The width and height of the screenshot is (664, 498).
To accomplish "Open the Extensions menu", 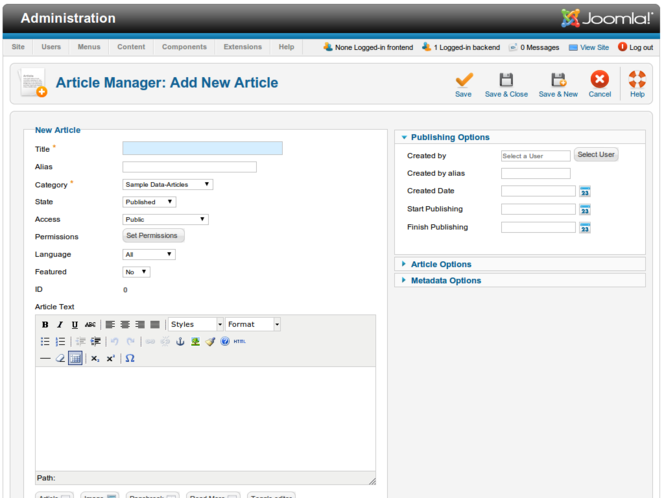I will coord(242,47).
